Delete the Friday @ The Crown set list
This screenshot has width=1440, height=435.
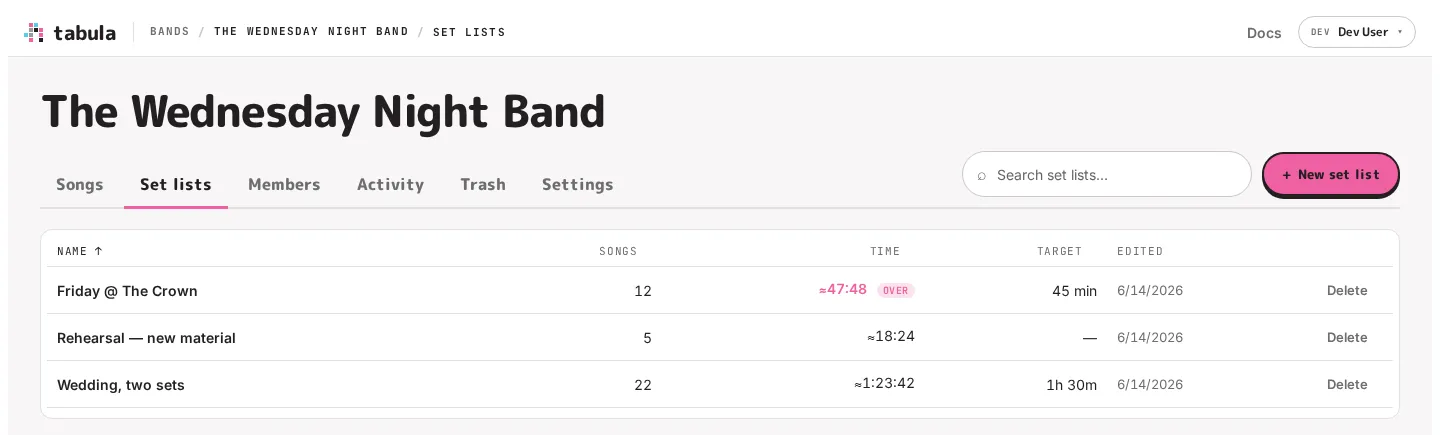pyautogui.click(x=1347, y=291)
